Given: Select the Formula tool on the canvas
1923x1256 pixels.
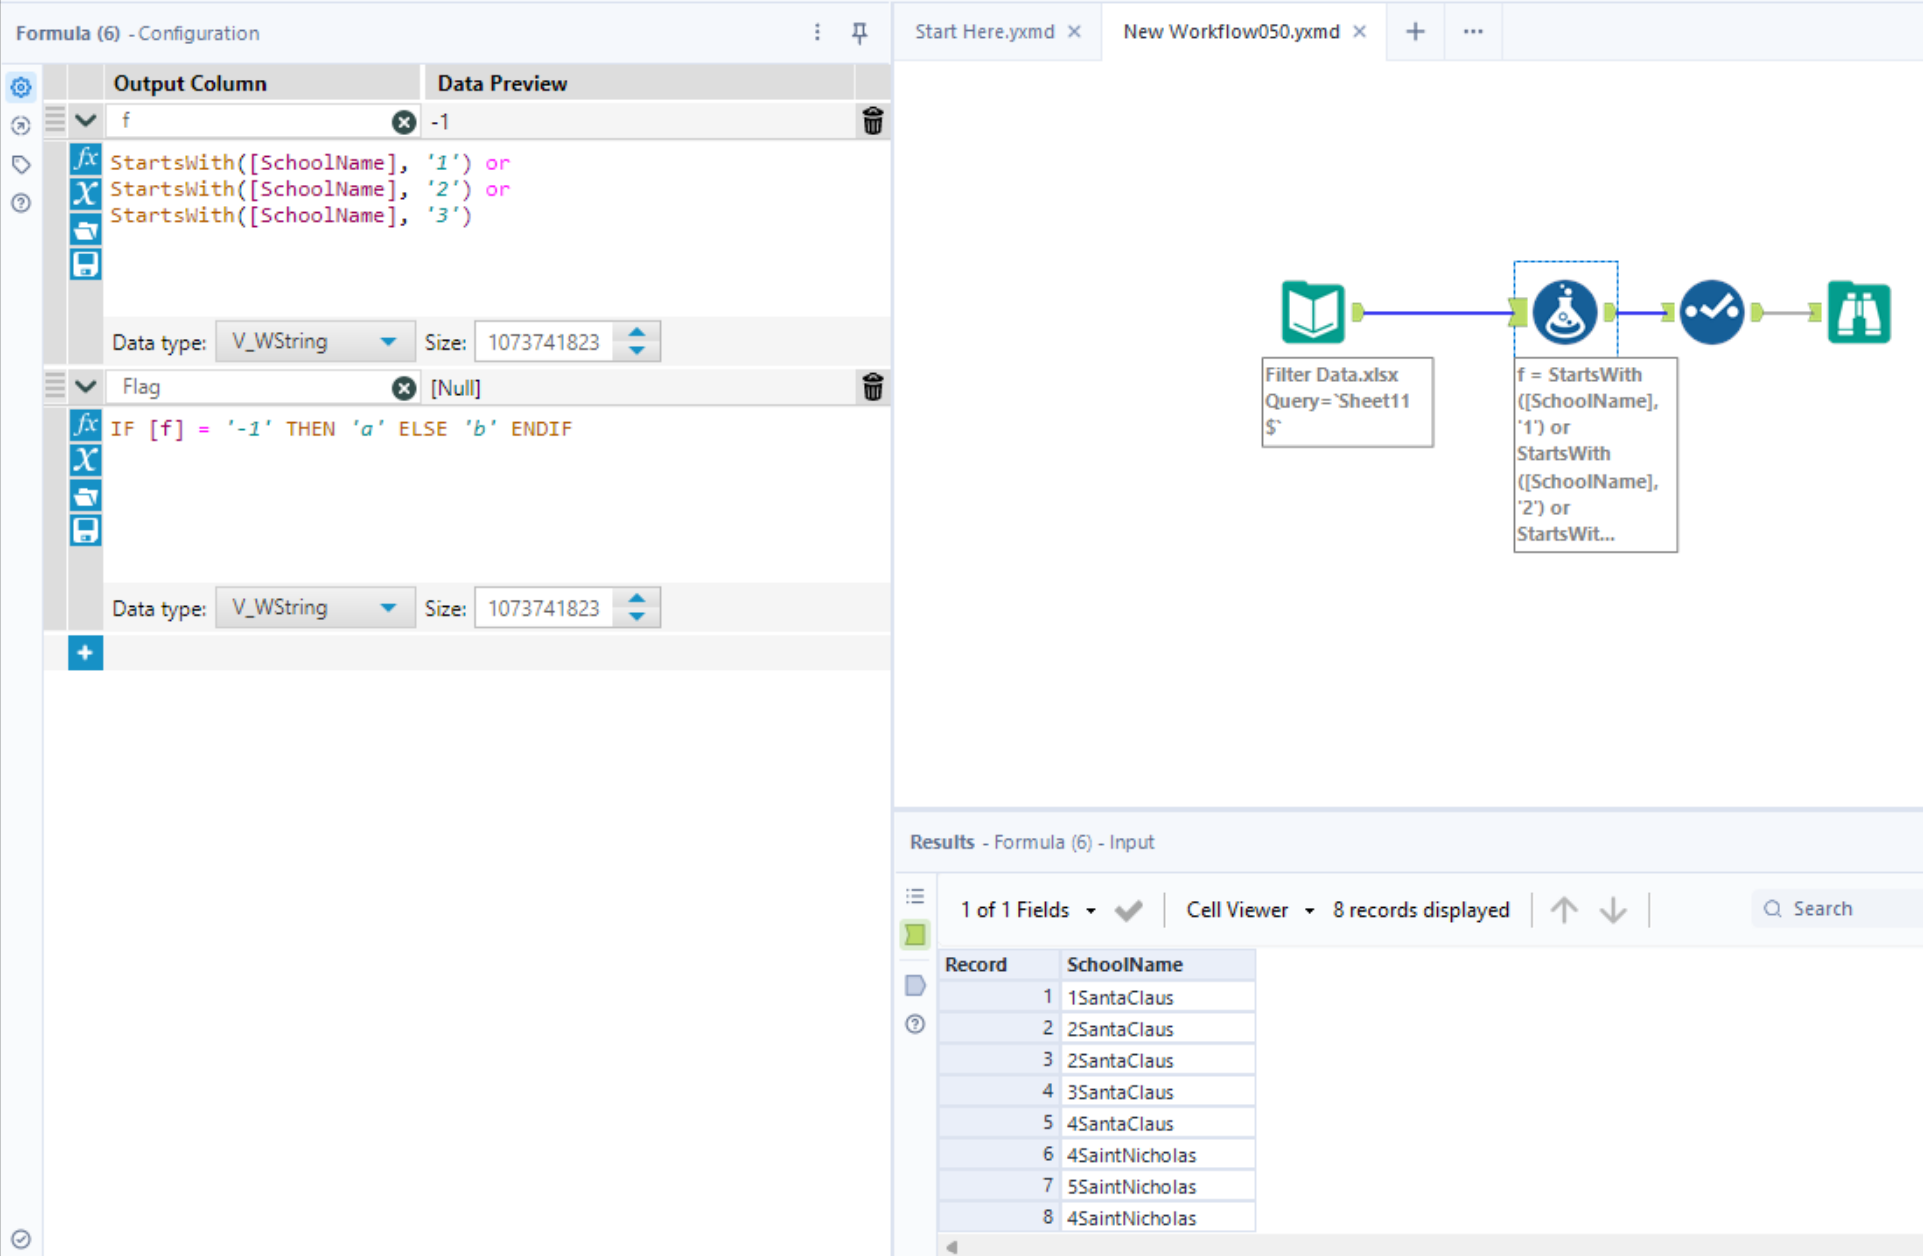Looking at the screenshot, I should click(x=1565, y=311).
